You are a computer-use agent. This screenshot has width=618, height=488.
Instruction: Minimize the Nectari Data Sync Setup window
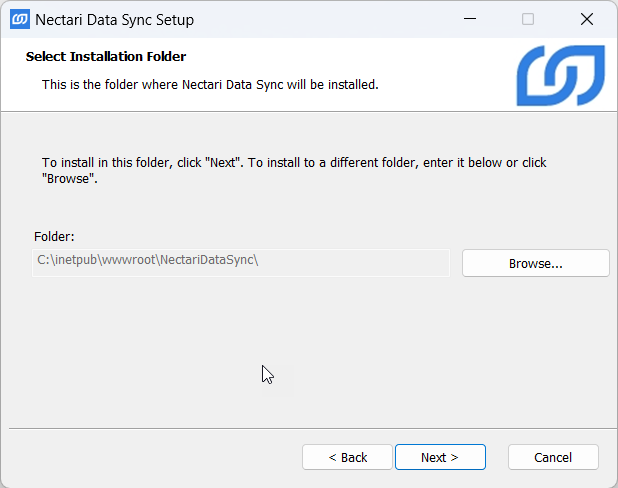[x=469, y=19]
